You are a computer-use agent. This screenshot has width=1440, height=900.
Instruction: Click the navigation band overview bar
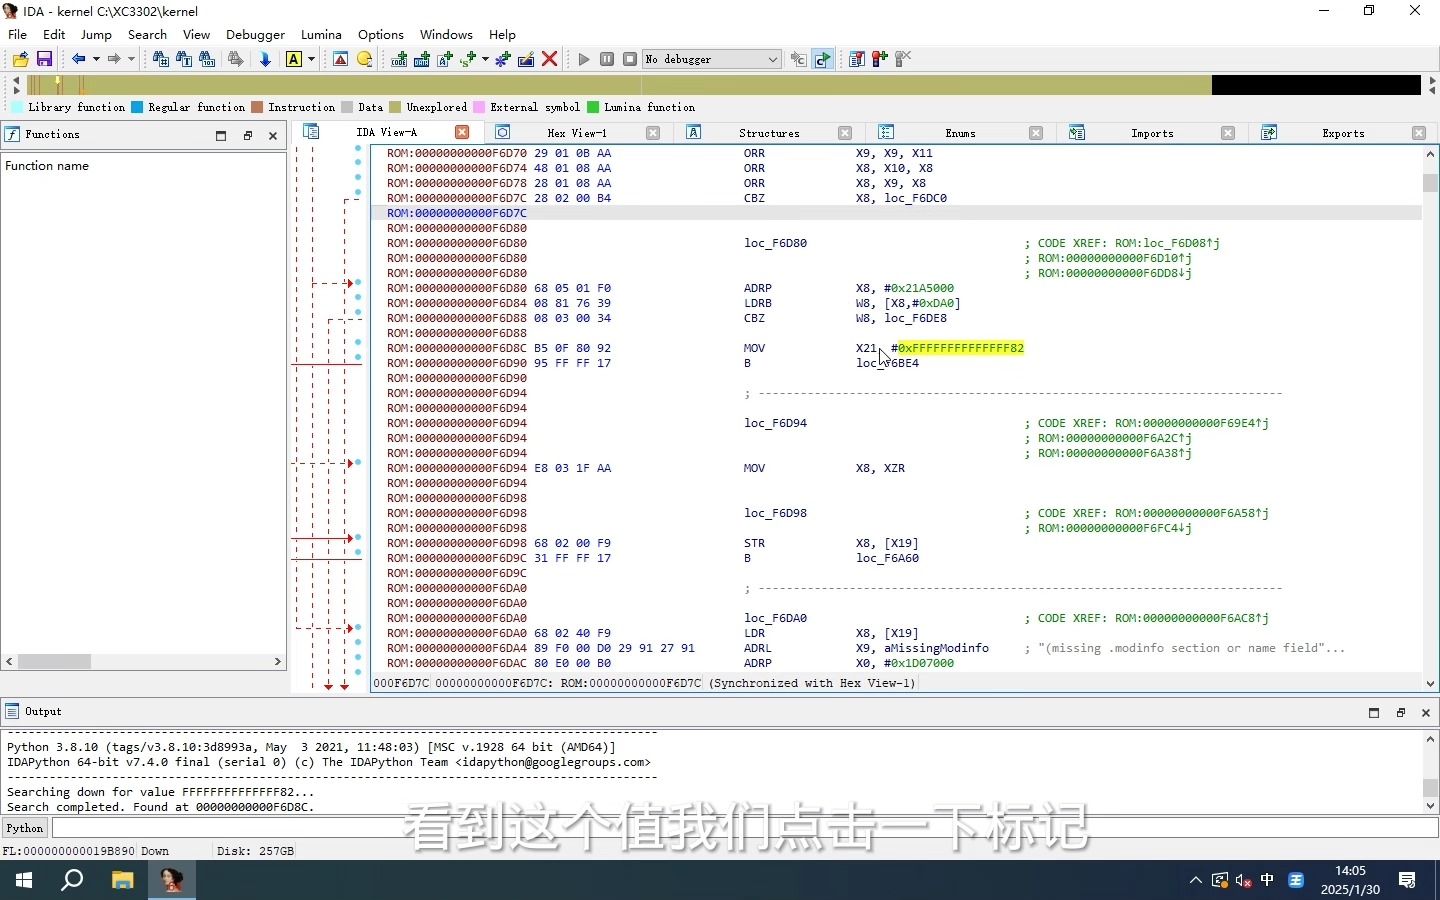click(x=724, y=85)
